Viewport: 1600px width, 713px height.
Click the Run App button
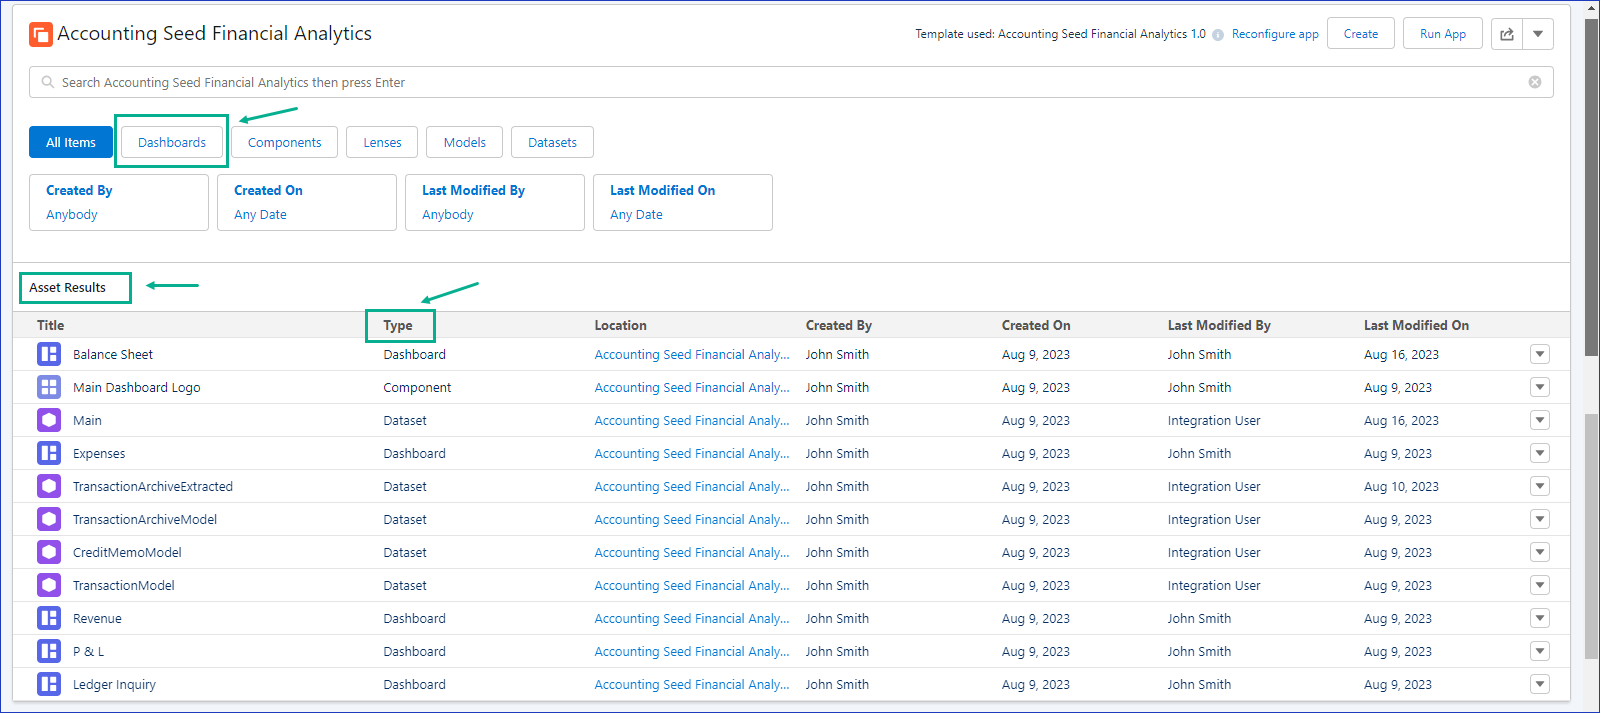coord(1443,34)
